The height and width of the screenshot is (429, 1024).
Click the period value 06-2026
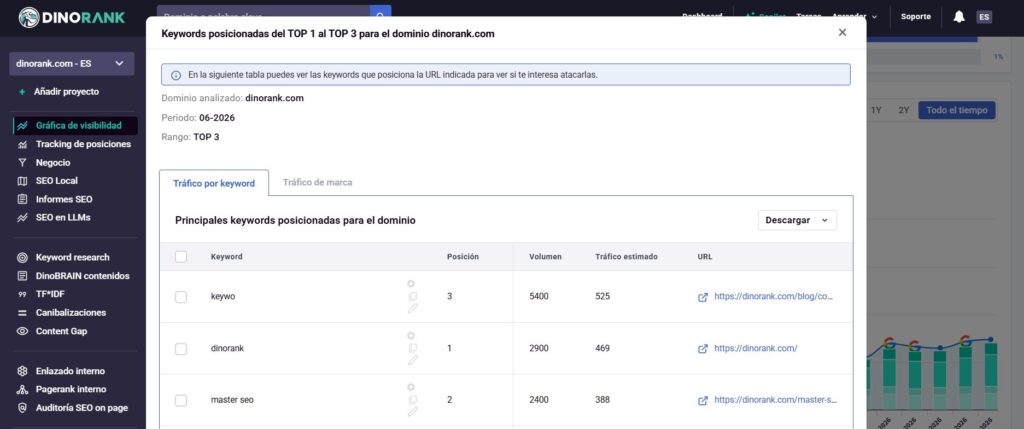click(x=217, y=118)
